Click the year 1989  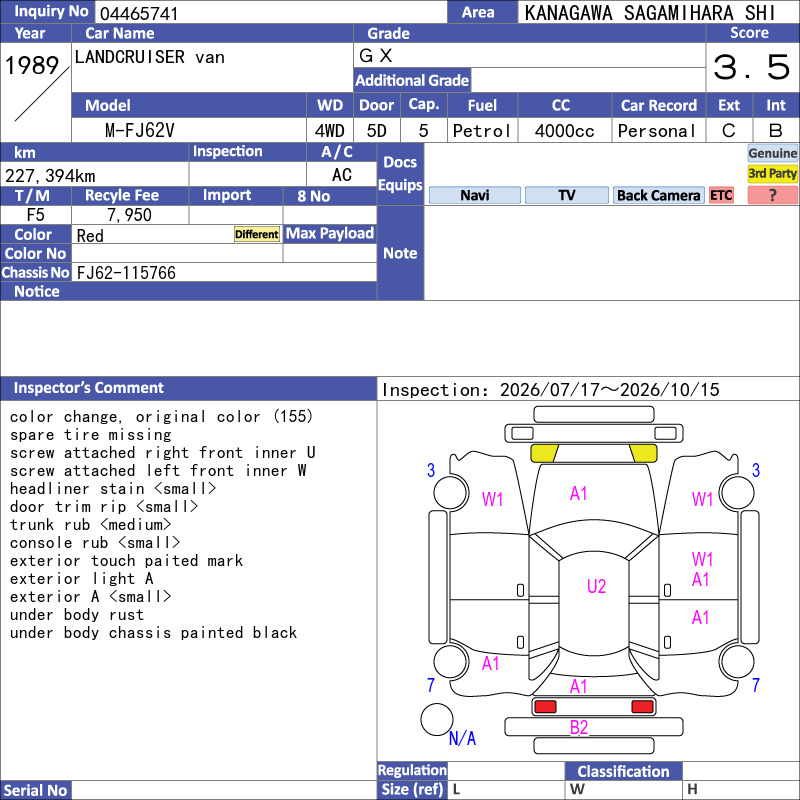[32, 65]
